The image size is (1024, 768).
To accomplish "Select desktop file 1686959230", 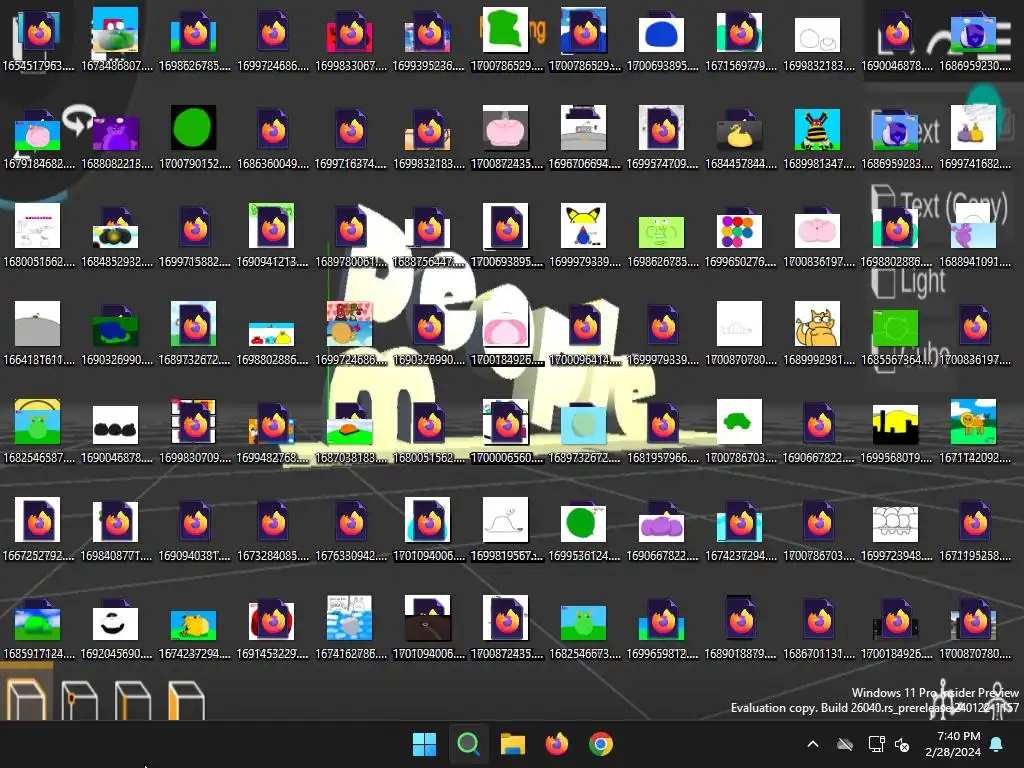I will pyautogui.click(x=974, y=39).
